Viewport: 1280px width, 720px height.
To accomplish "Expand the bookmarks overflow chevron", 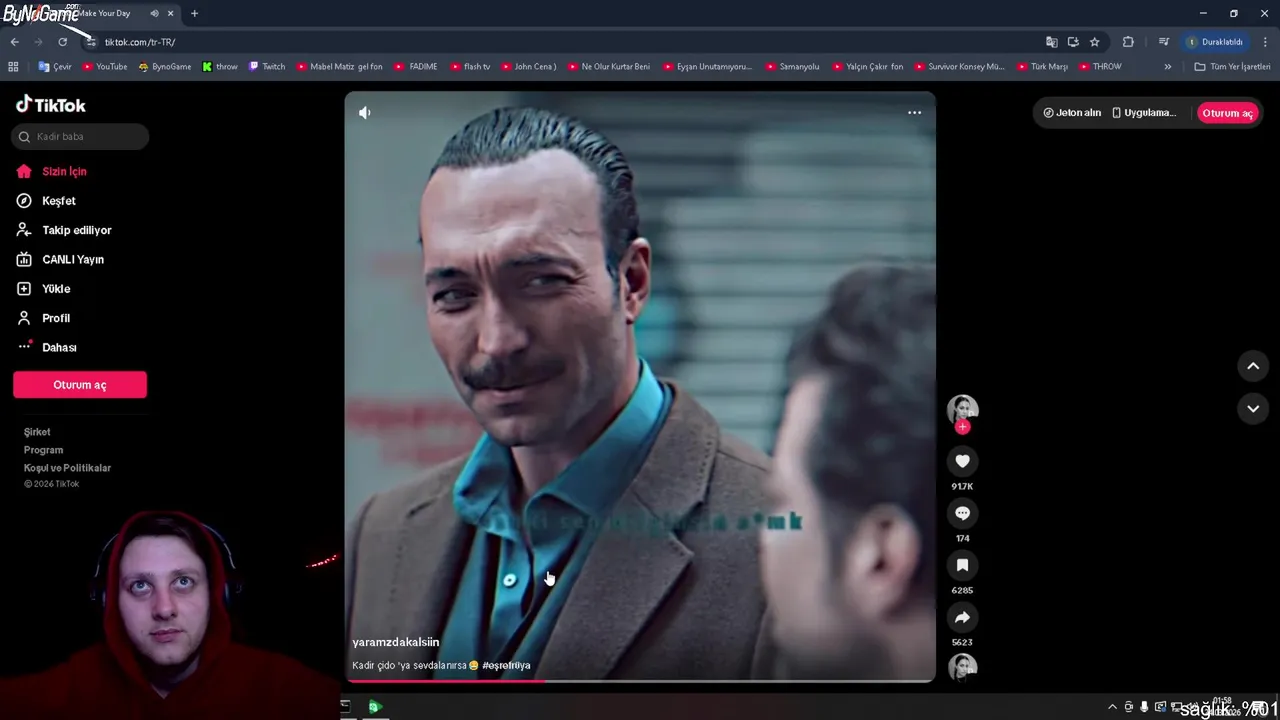I will (1167, 67).
